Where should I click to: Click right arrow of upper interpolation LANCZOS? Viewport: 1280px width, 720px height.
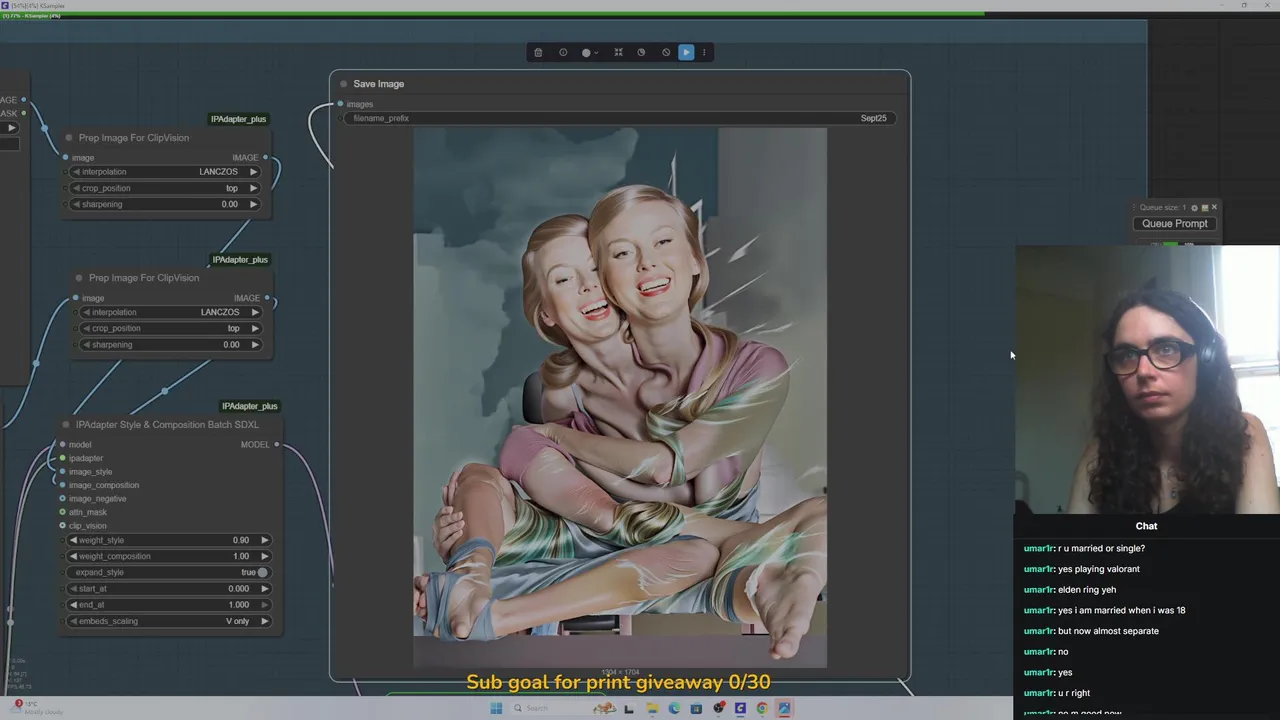(253, 172)
